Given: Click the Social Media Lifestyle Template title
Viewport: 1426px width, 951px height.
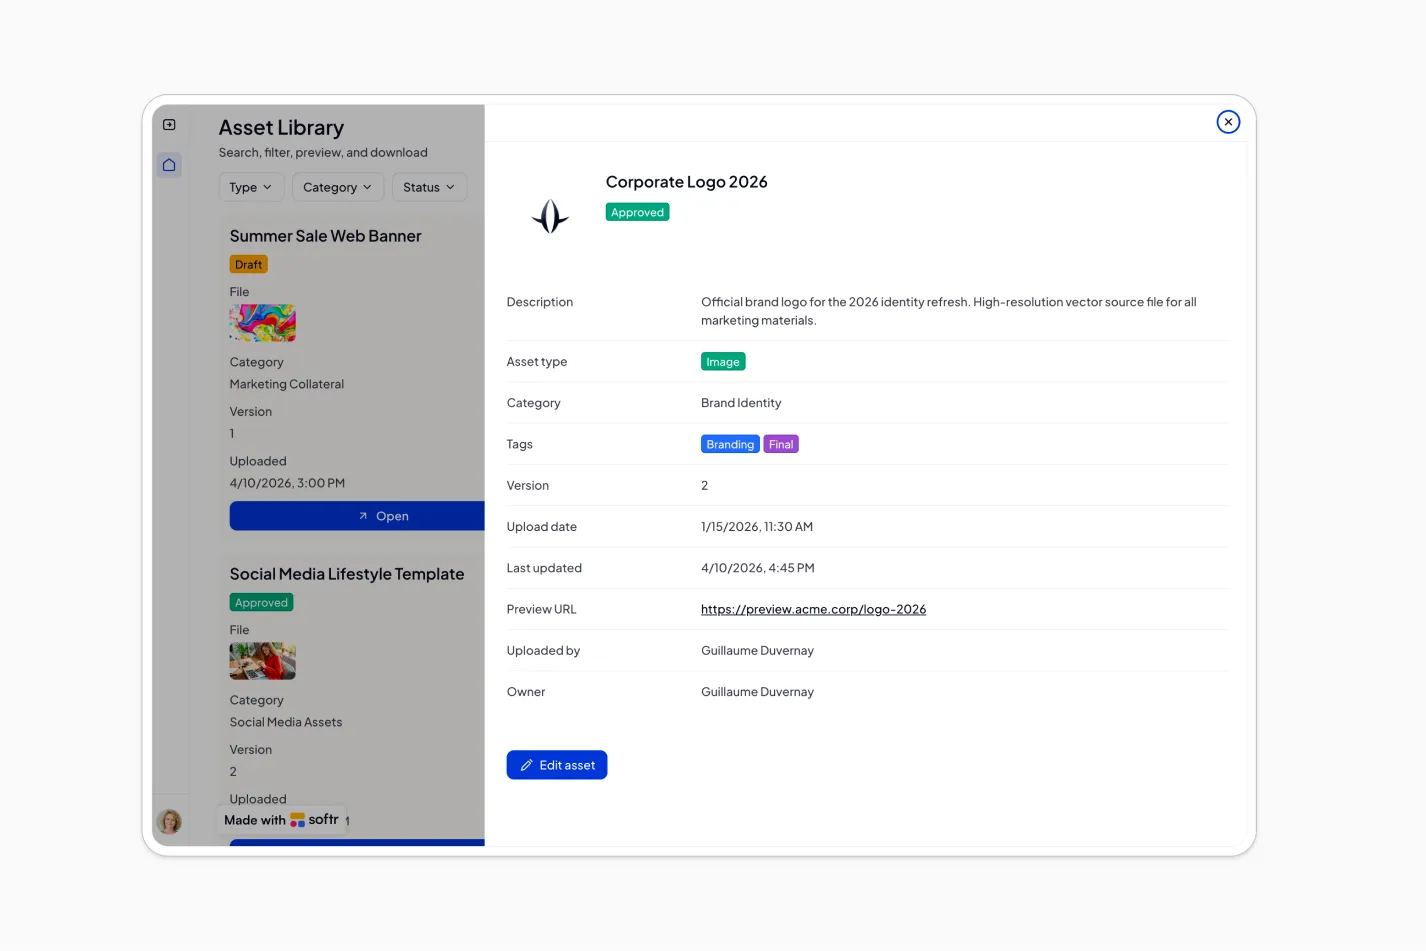Looking at the screenshot, I should tap(347, 574).
